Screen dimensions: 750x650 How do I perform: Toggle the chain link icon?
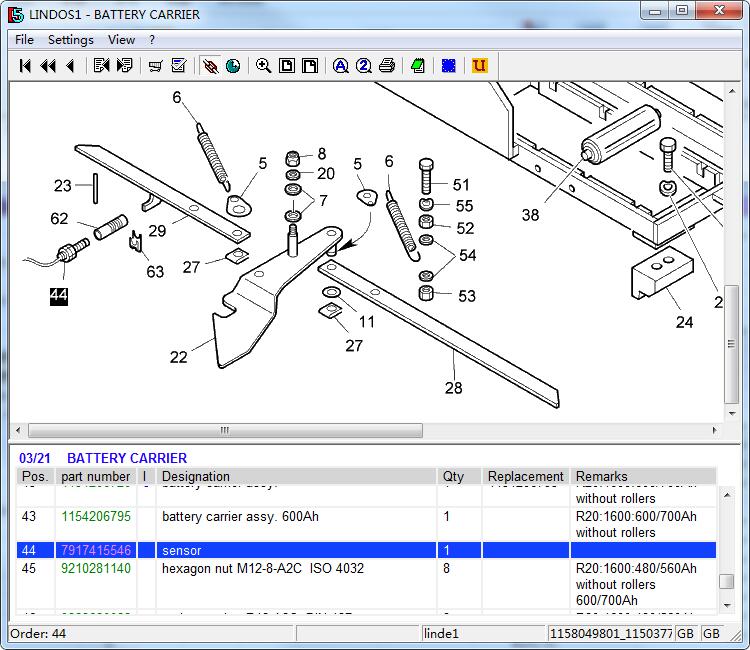point(210,66)
